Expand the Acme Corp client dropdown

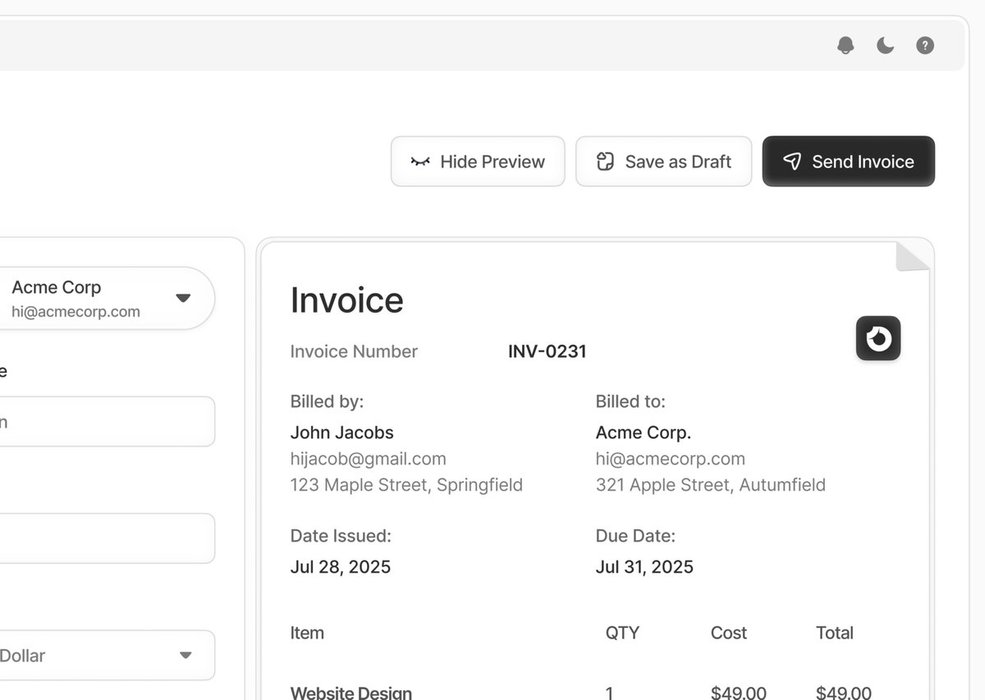pyautogui.click(x=183, y=298)
